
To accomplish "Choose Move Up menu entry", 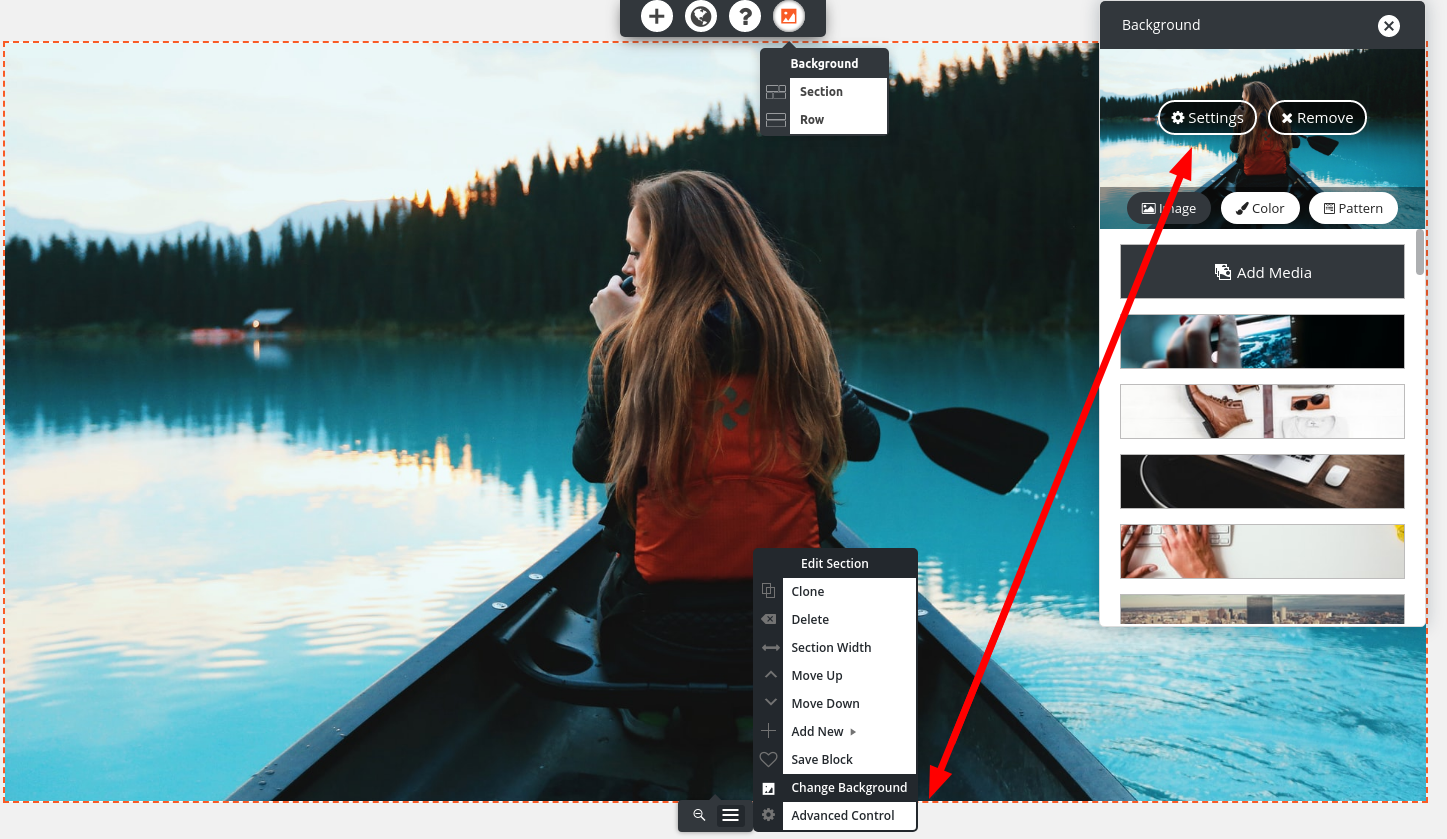I will point(849,676).
